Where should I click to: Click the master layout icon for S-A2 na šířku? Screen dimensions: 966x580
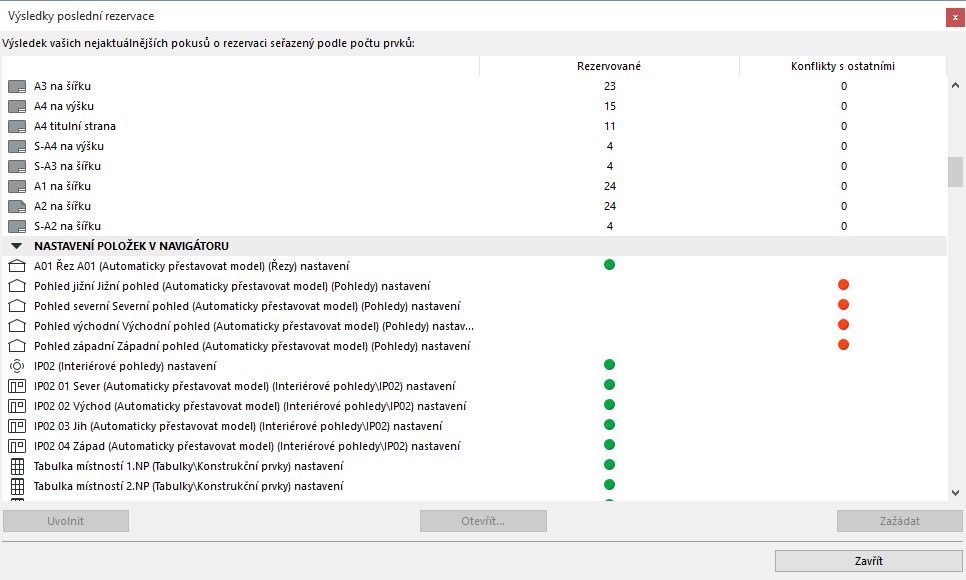pyautogui.click(x=16, y=226)
